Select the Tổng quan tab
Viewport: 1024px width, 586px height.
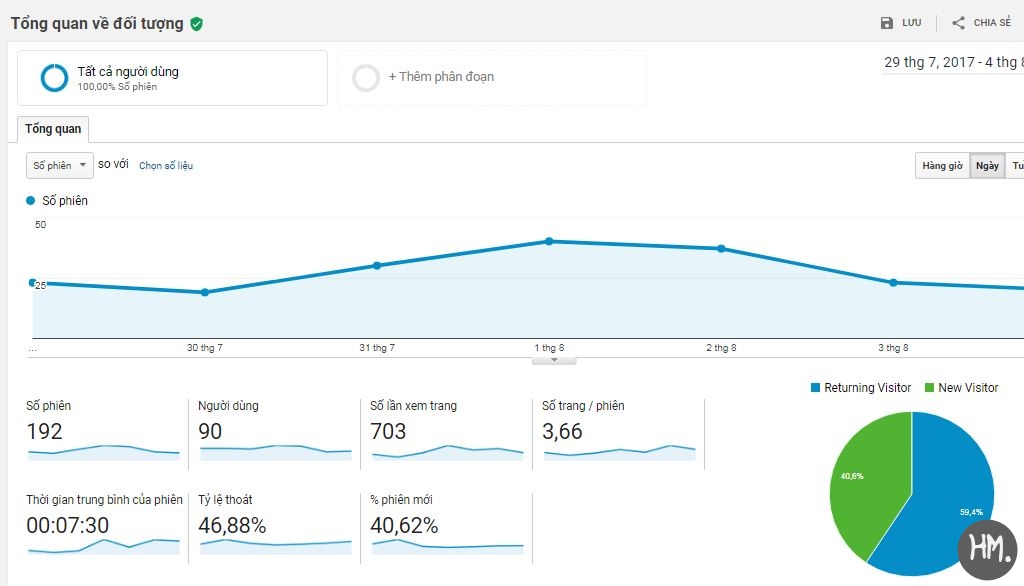(x=53, y=129)
